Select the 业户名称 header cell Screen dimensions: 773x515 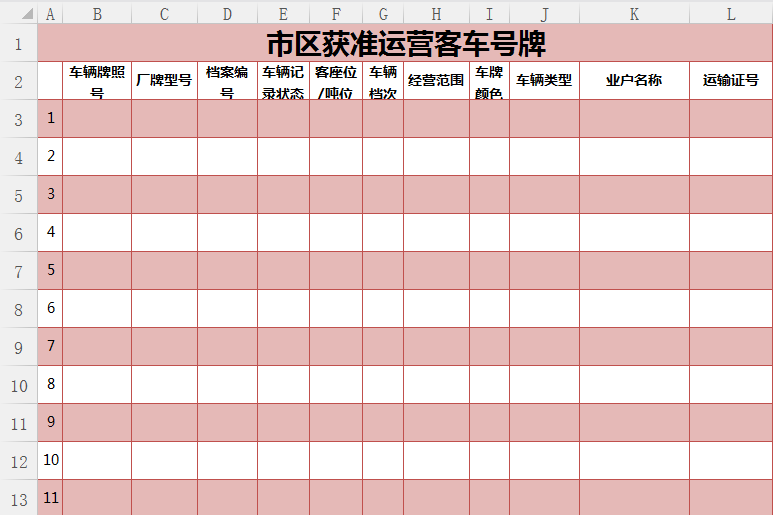pyautogui.click(x=634, y=81)
